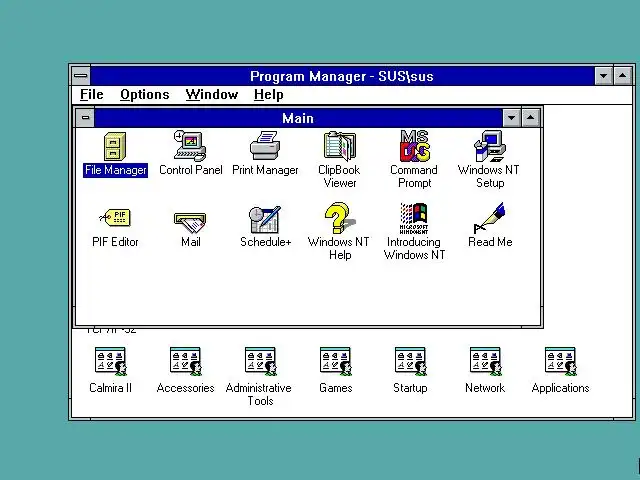This screenshot has width=640, height=480.
Task: Select the Accessories program group
Action: coord(186,362)
